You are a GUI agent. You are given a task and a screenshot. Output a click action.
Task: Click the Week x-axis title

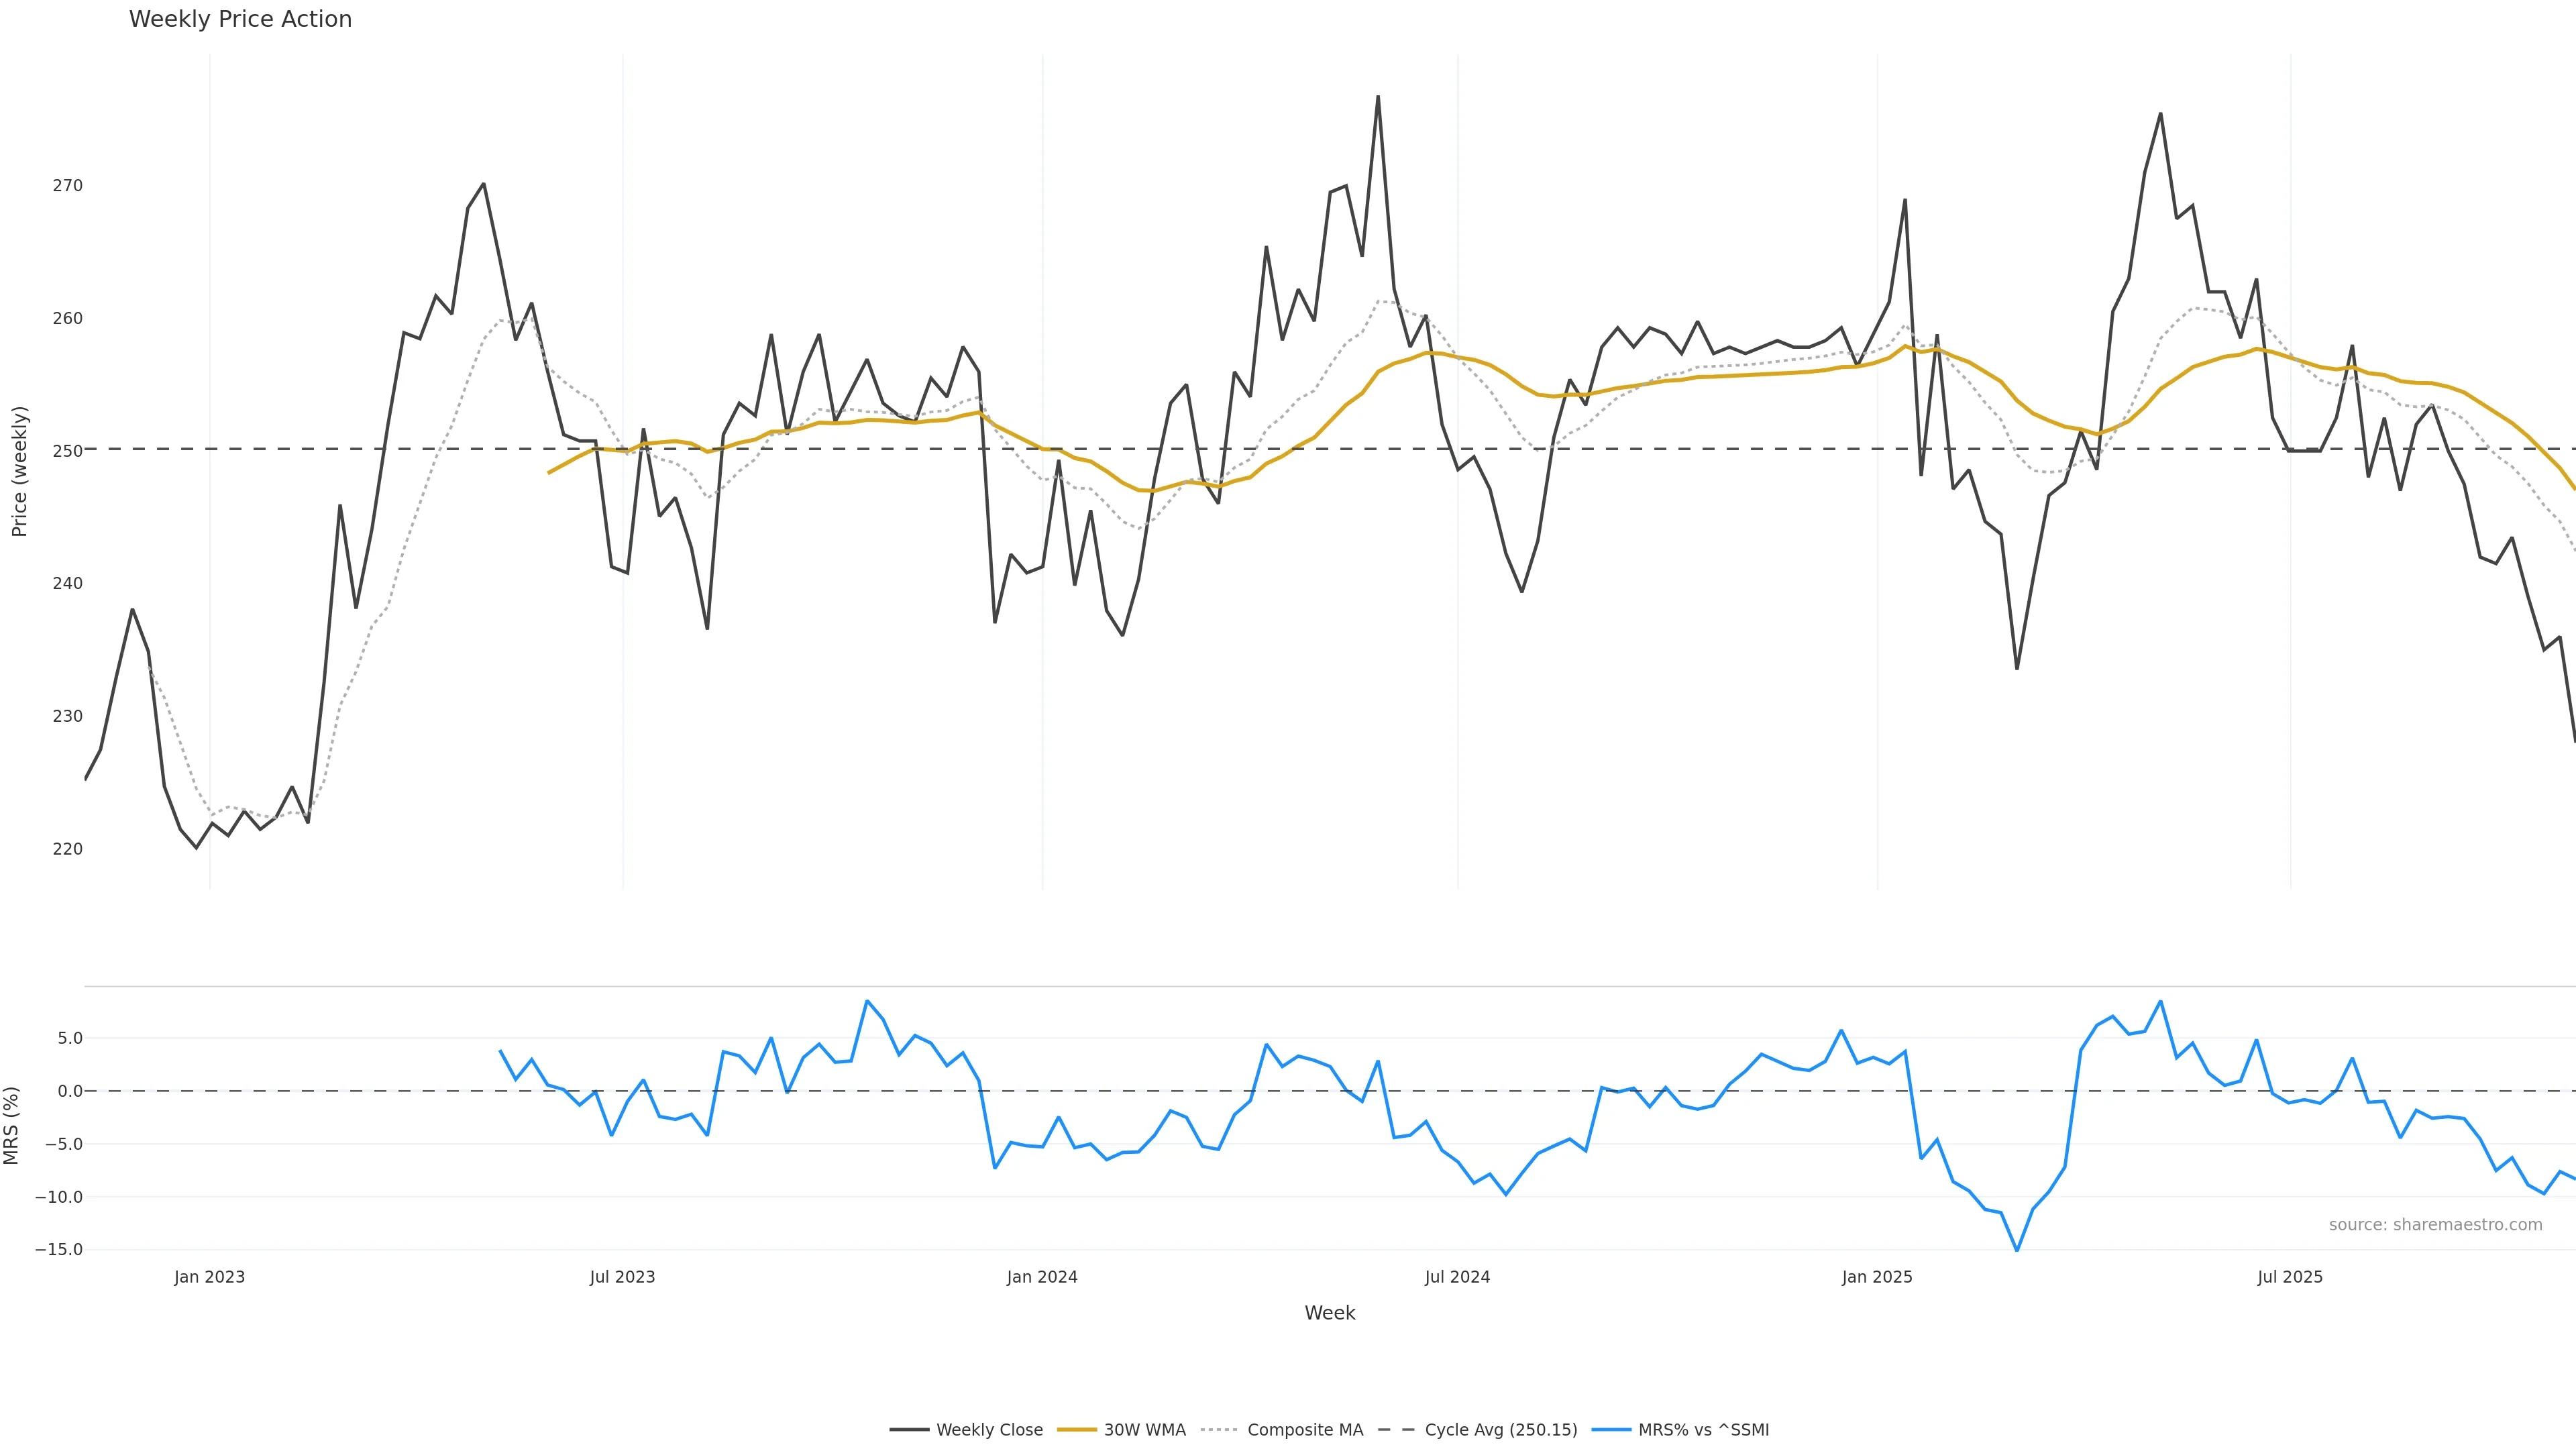point(1329,1313)
